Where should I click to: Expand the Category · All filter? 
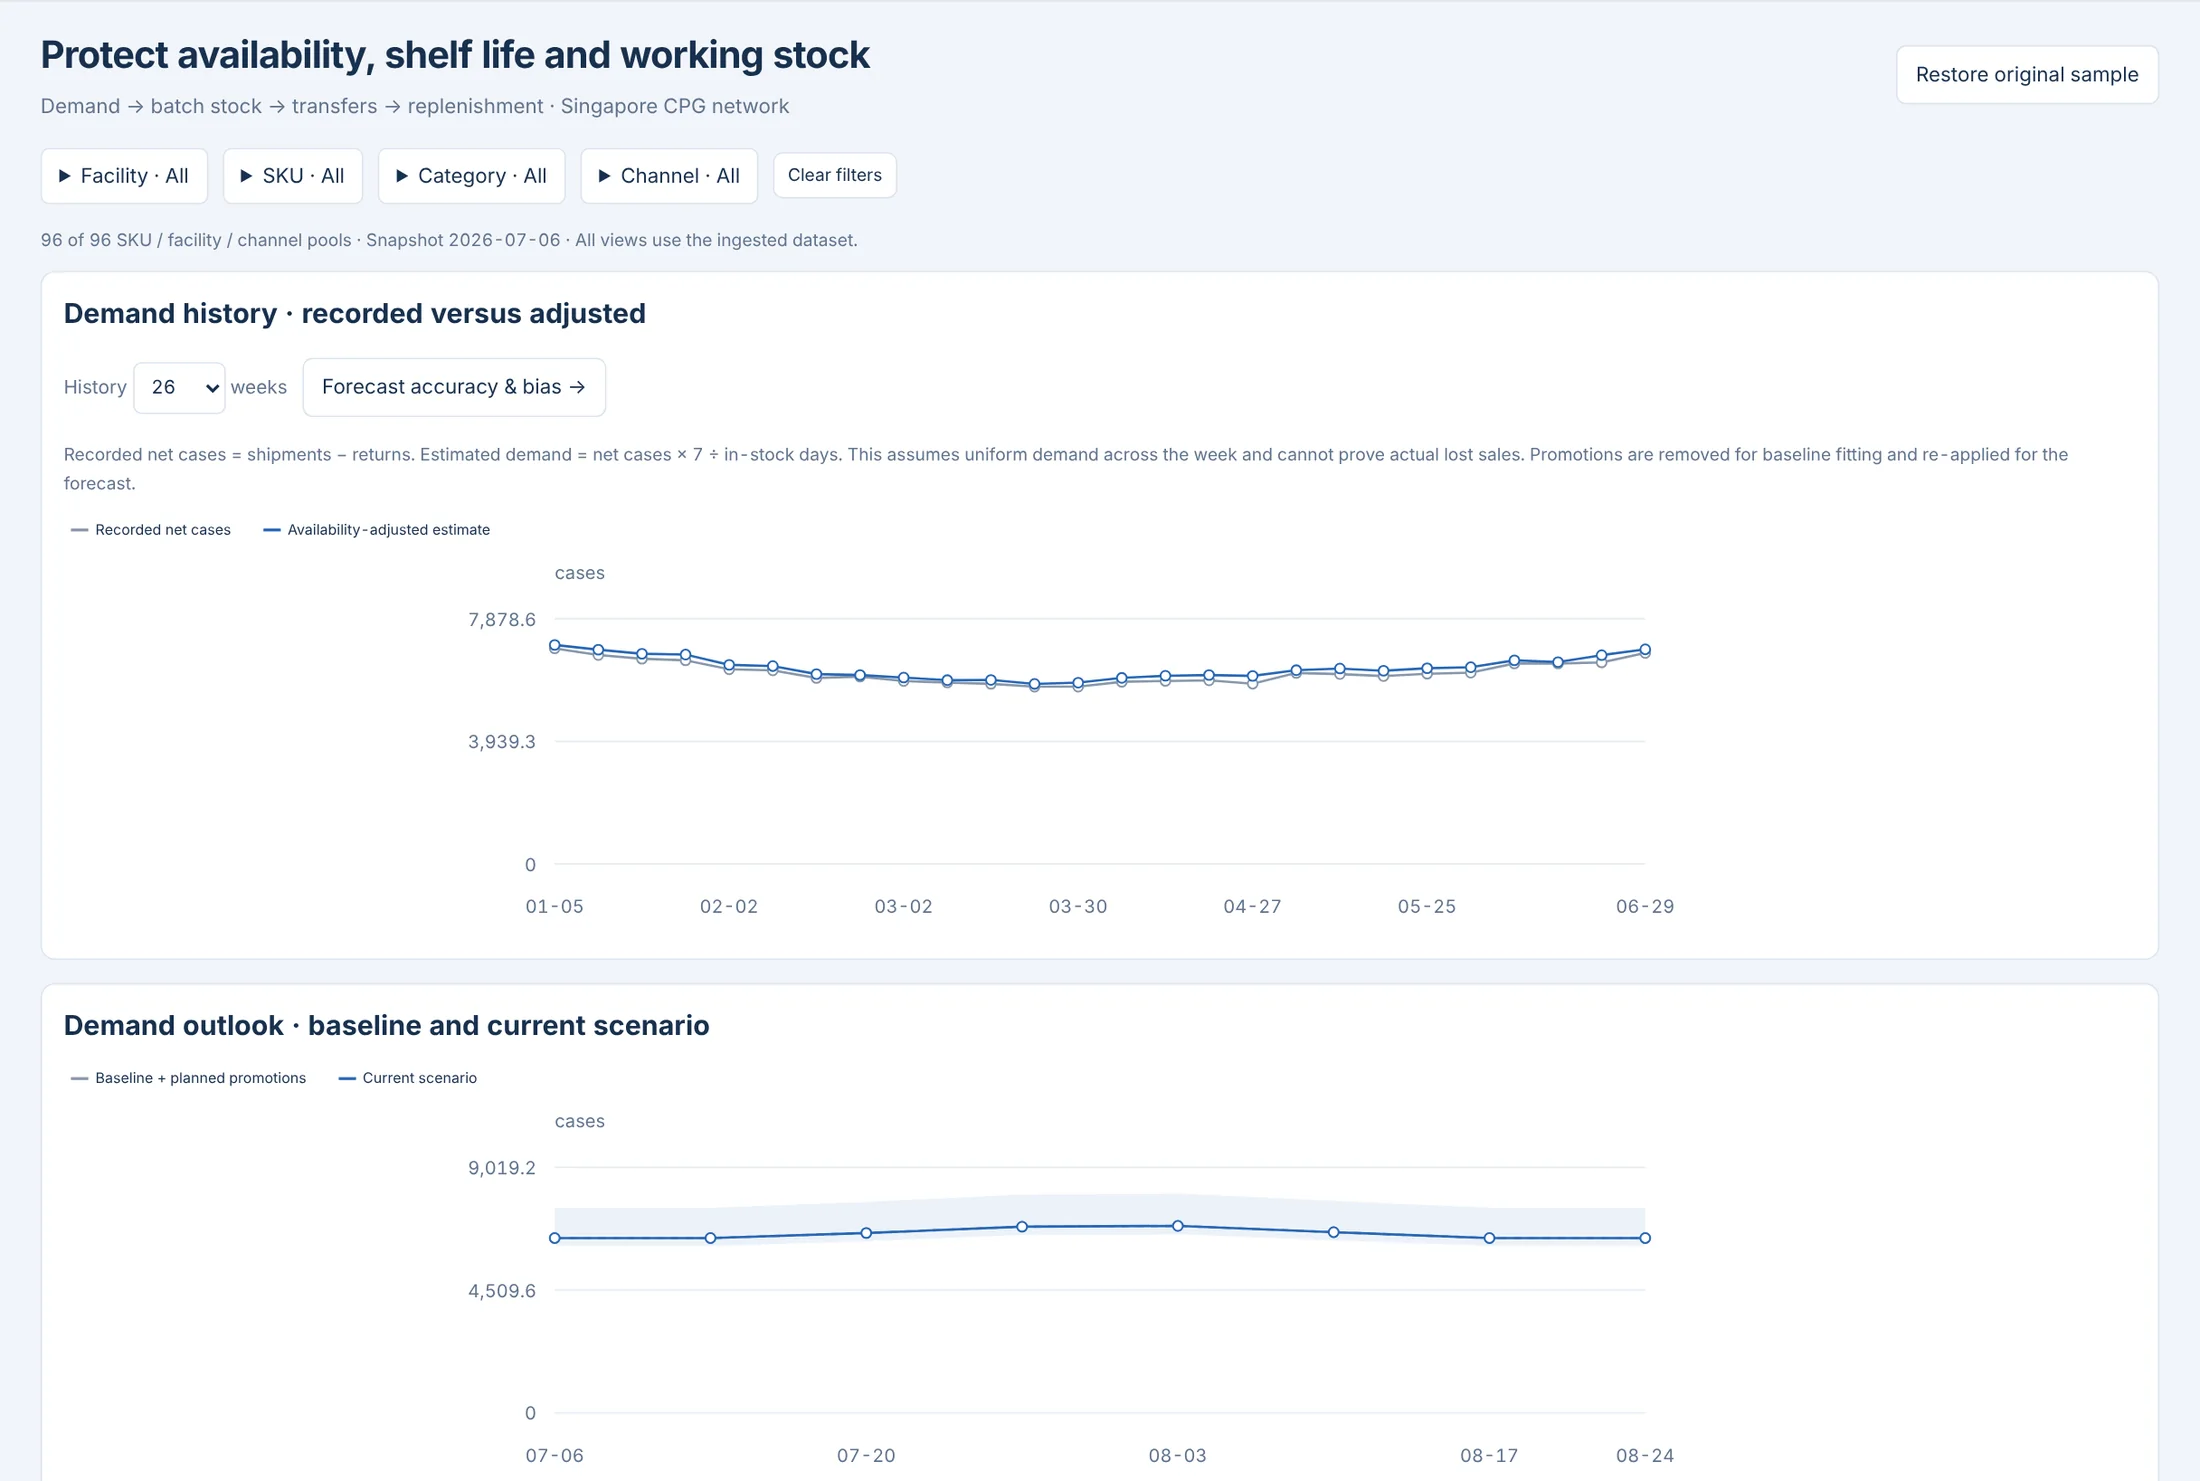(471, 176)
